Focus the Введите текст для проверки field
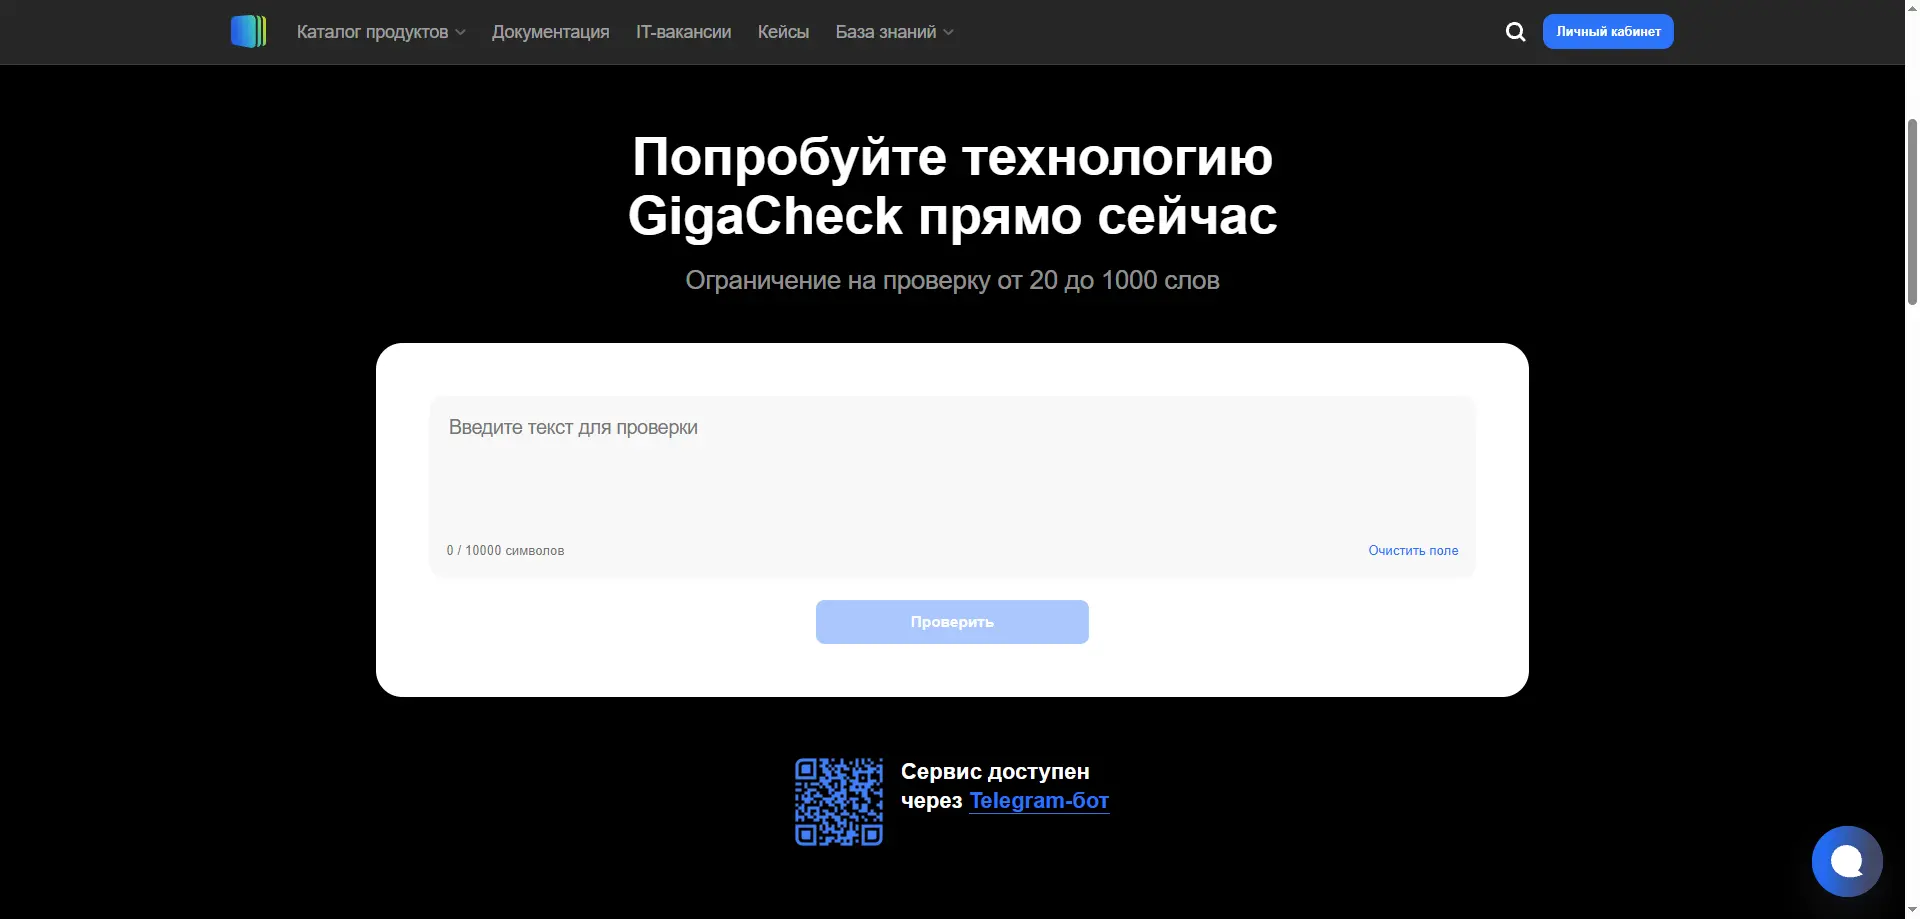1920x919 pixels. (952, 470)
